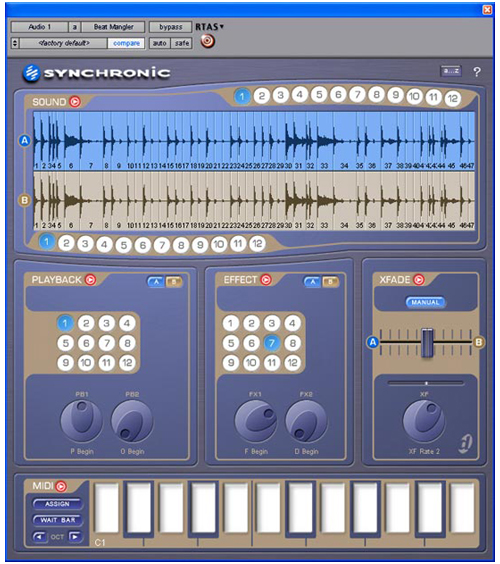Select Playback preset 6
Viewport: 500px width, 564px height.
coord(86,343)
